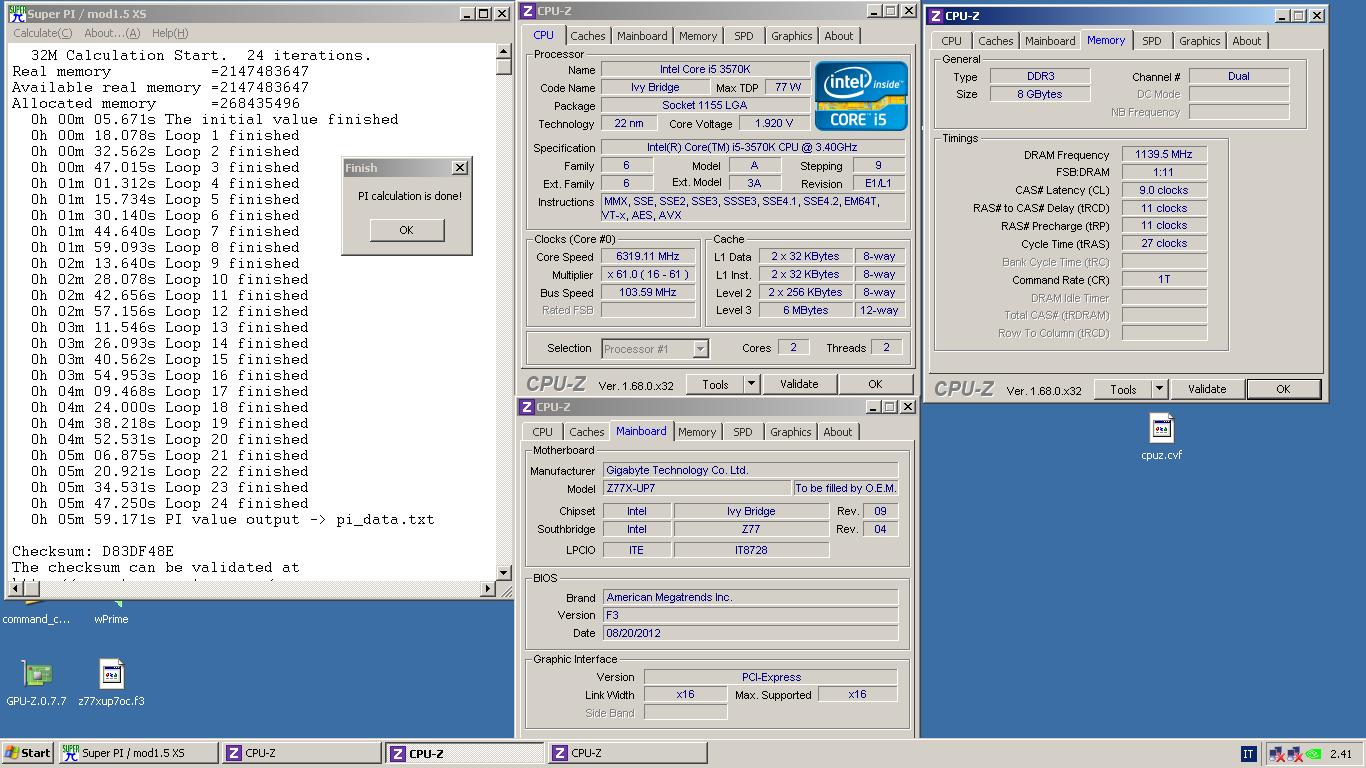The width and height of the screenshot is (1366, 768).
Task: Select About tab in Mainboard window
Action: (x=838, y=432)
